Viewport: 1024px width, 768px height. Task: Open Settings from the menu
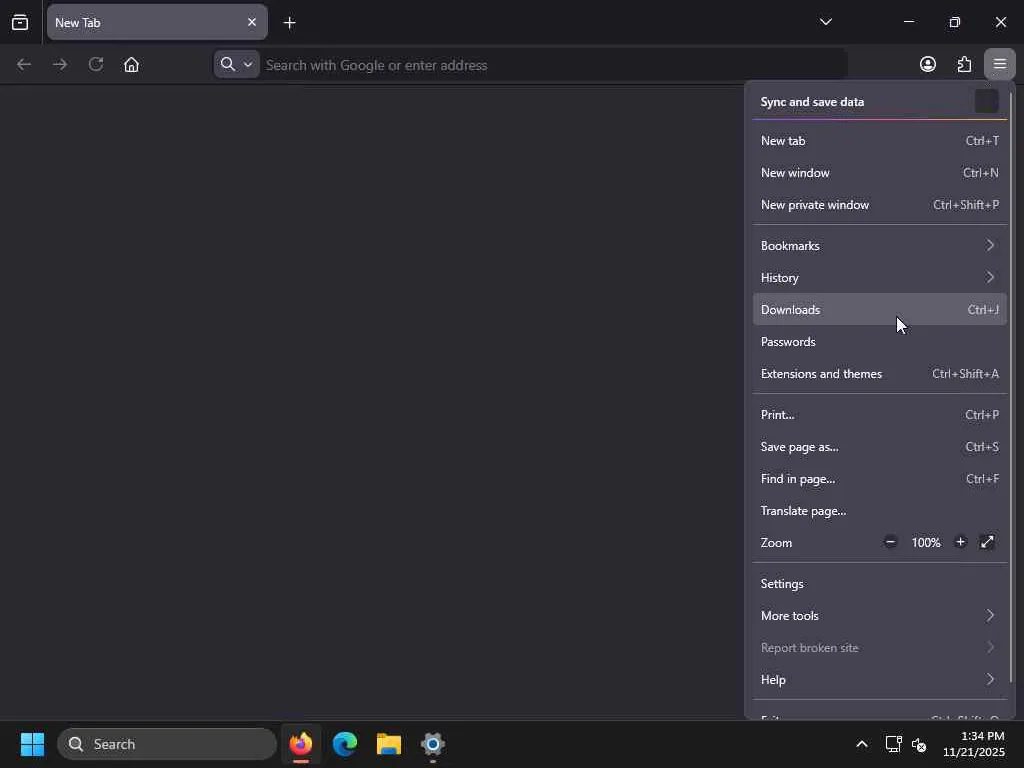(x=880, y=584)
